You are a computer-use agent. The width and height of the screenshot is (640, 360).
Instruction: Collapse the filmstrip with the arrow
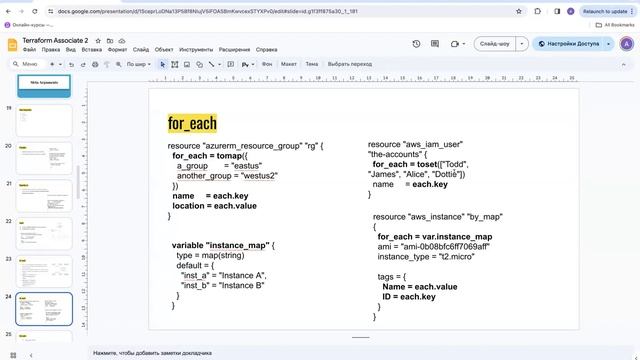pos(31,355)
